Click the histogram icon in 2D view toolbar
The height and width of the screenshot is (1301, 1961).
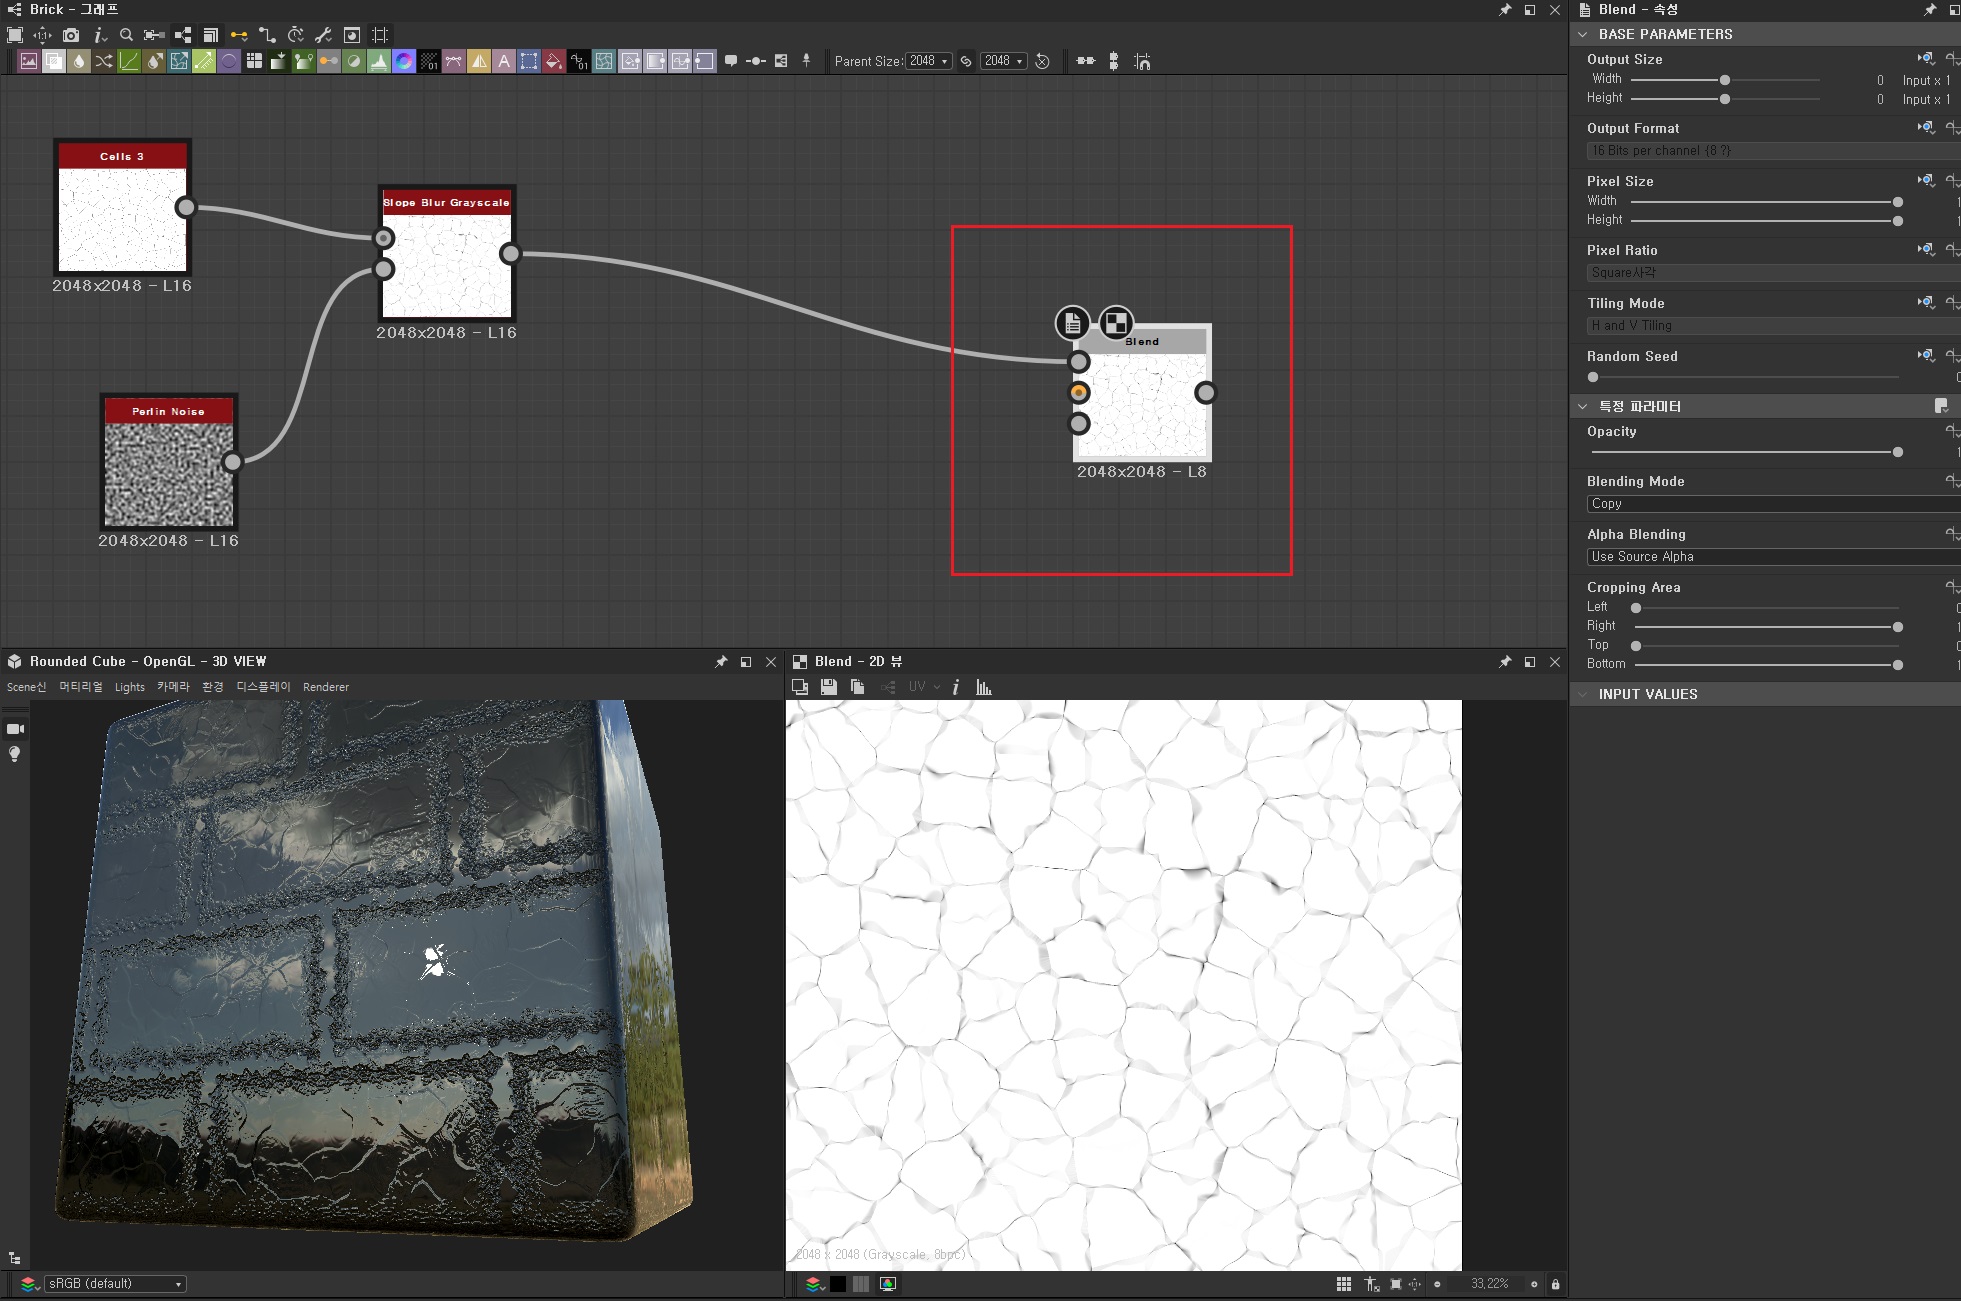tap(984, 687)
